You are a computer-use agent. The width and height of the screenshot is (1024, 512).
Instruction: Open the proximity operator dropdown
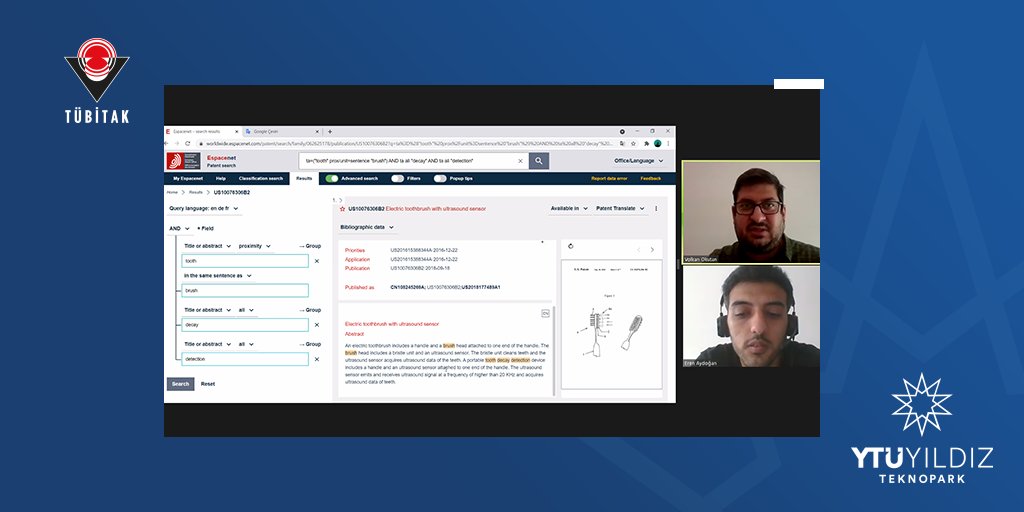(x=255, y=246)
